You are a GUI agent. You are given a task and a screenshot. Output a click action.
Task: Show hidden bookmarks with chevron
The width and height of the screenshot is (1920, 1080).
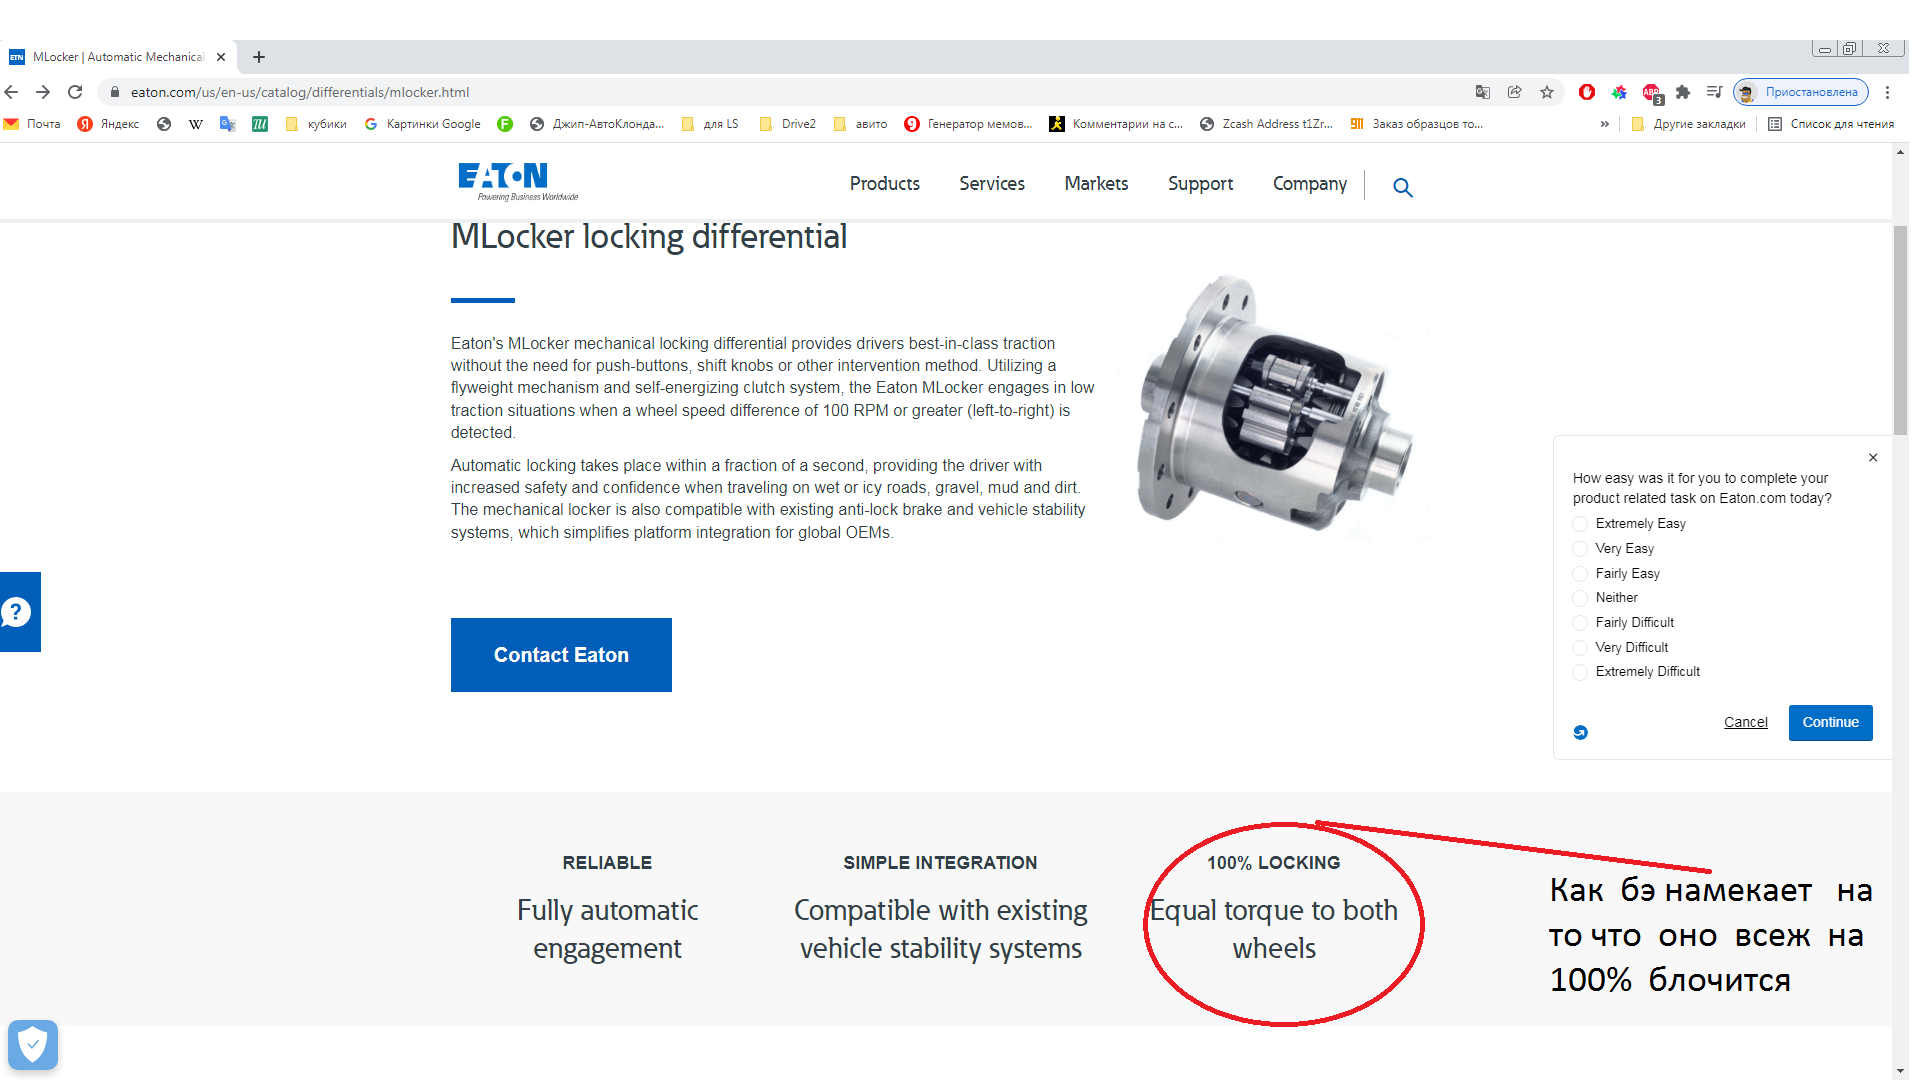tap(1605, 124)
